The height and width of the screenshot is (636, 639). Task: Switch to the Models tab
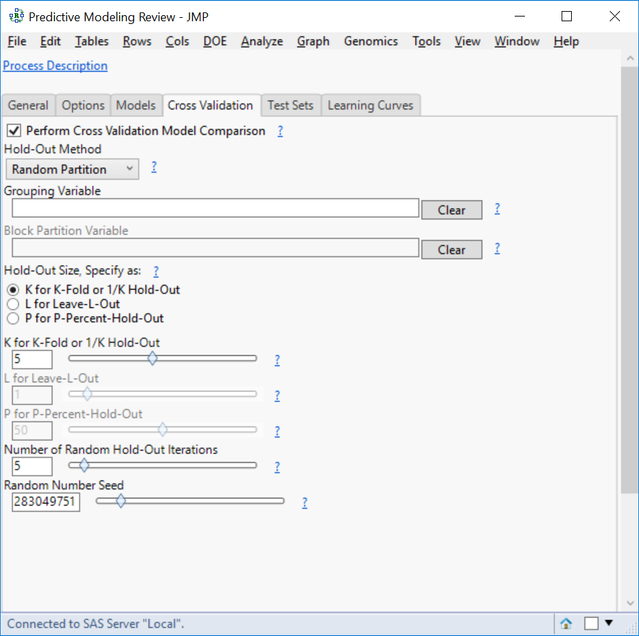point(136,106)
